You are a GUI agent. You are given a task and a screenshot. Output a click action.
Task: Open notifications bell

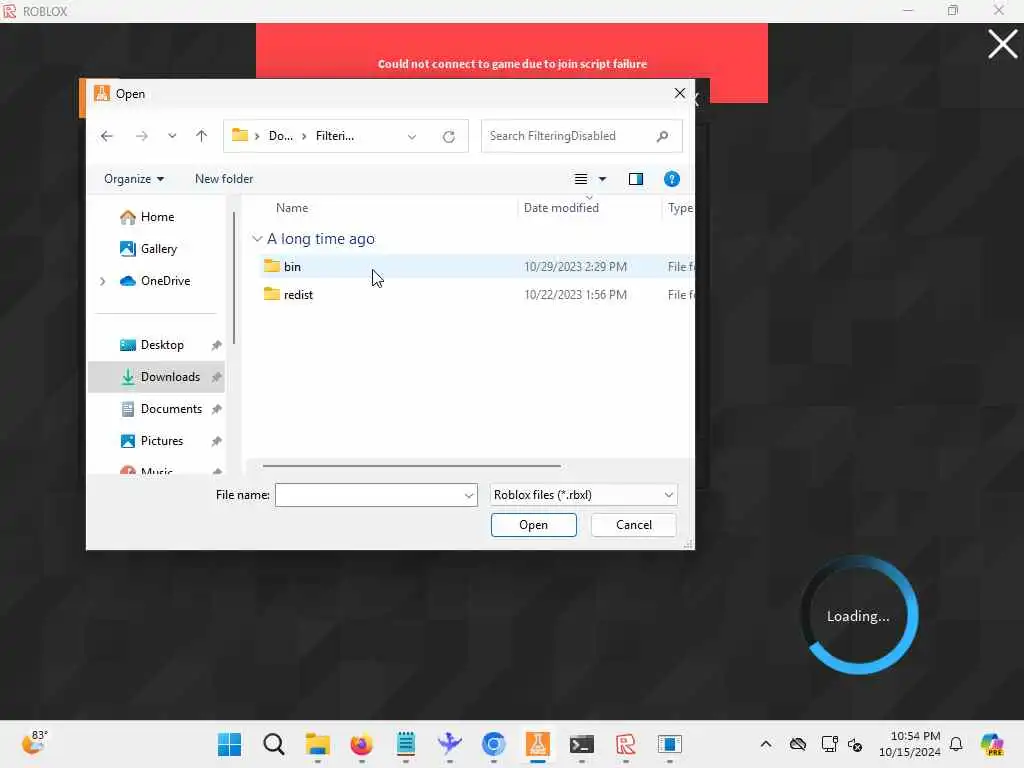coord(956,744)
